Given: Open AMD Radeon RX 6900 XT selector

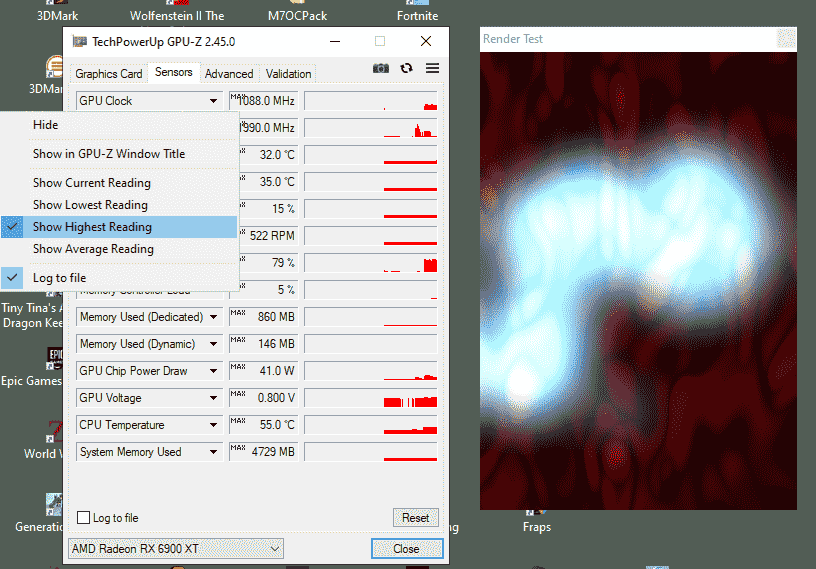Looking at the screenshot, I should pos(176,549).
